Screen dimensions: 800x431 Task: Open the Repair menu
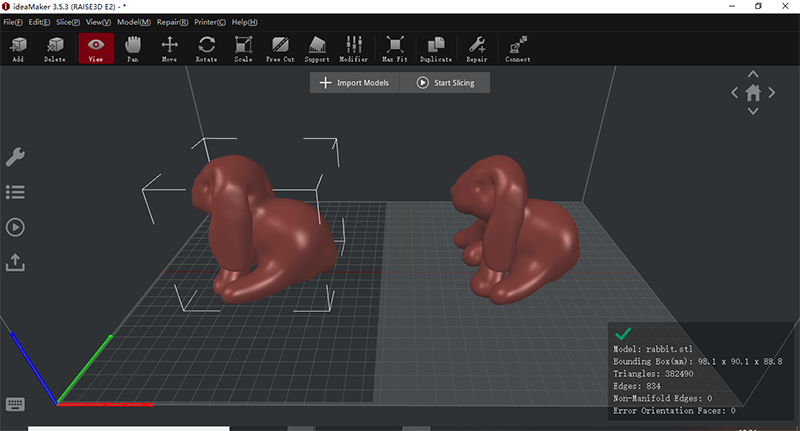pyautogui.click(x=172, y=22)
